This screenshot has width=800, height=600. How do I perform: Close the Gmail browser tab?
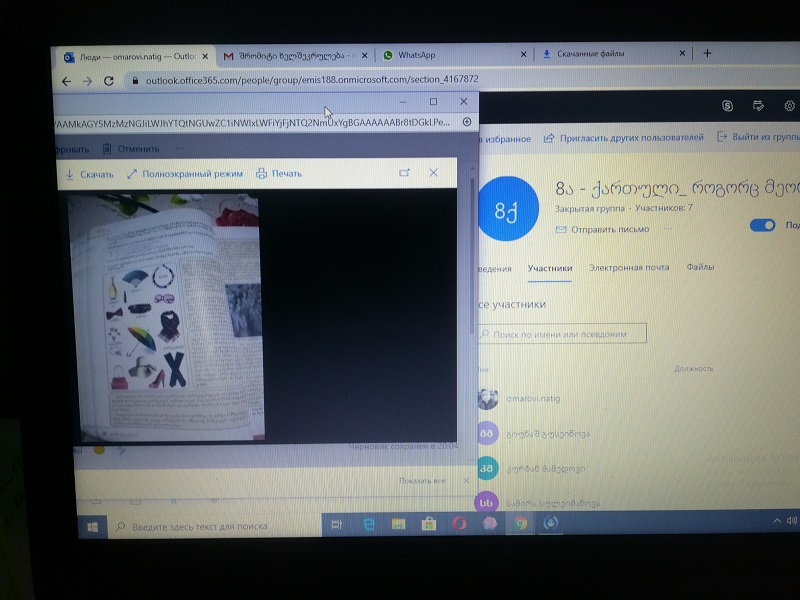364,56
